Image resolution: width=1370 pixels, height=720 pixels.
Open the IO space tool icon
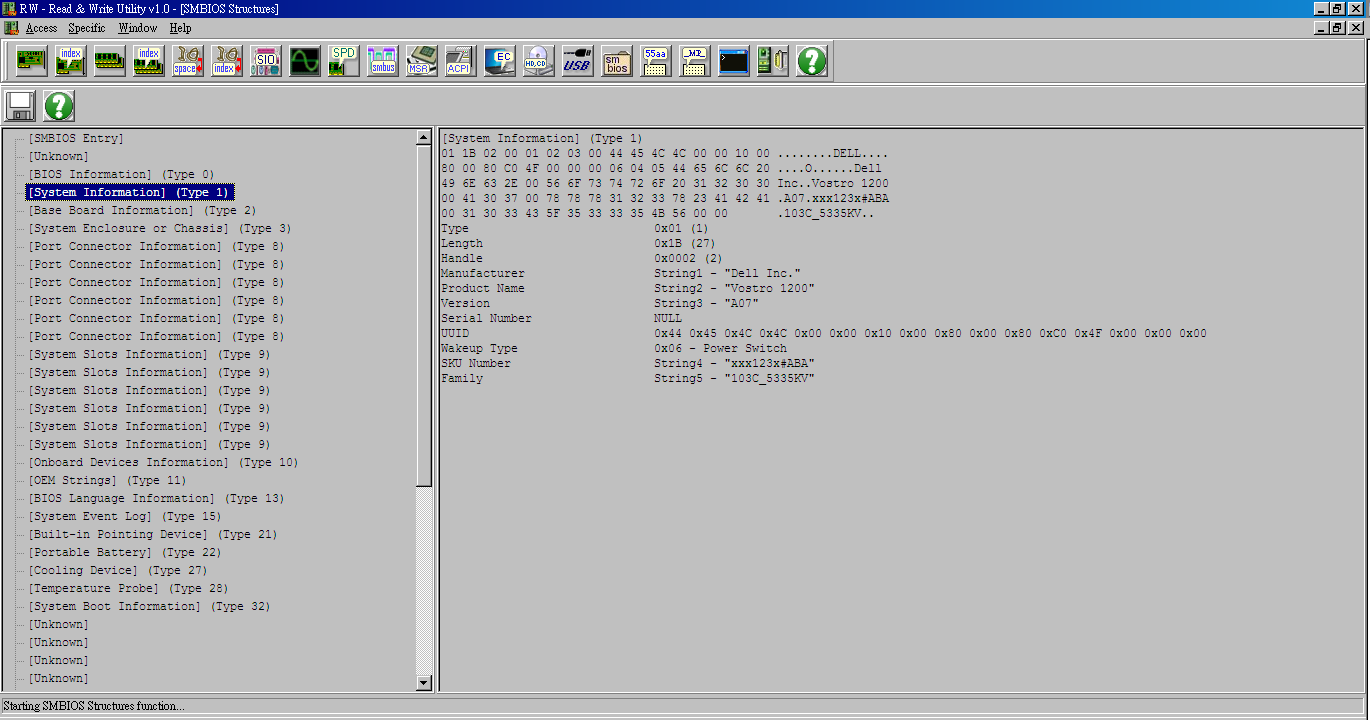coord(188,61)
